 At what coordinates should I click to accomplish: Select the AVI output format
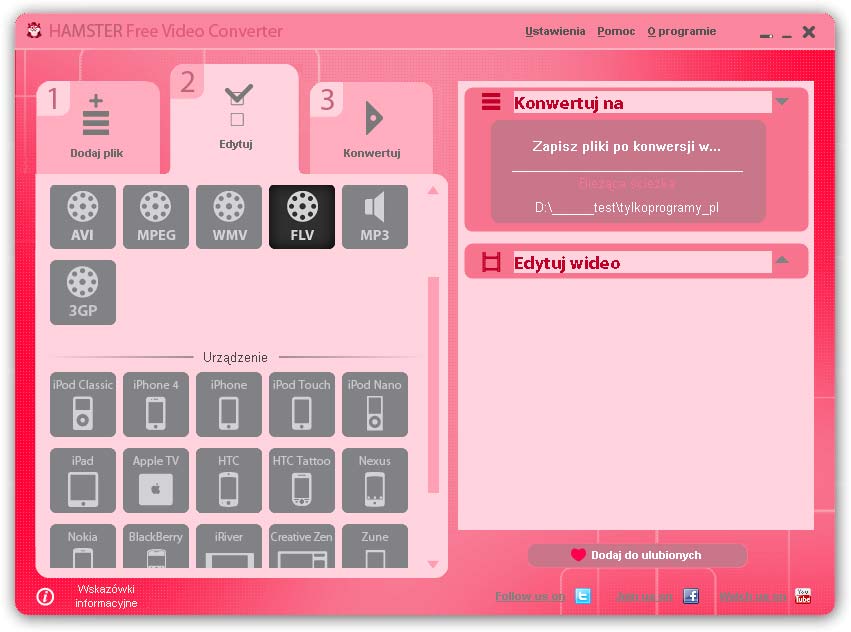coord(82,217)
